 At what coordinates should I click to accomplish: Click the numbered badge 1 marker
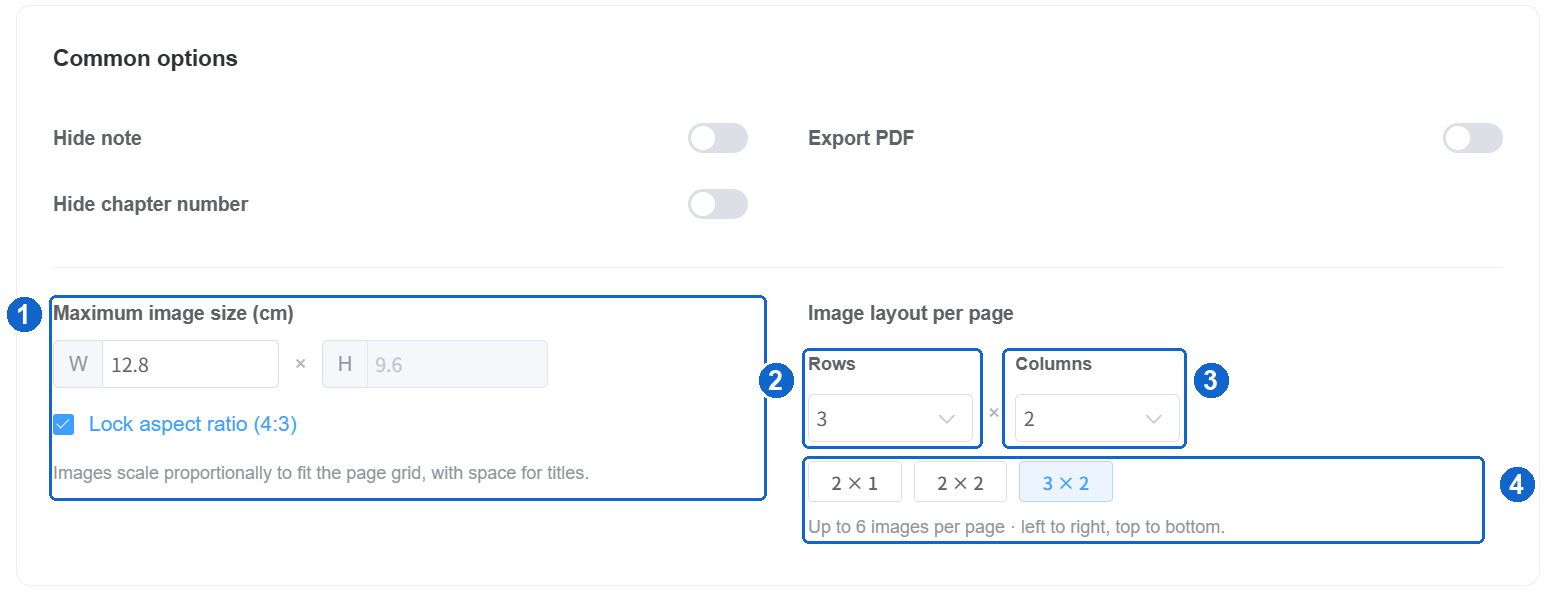click(x=23, y=315)
